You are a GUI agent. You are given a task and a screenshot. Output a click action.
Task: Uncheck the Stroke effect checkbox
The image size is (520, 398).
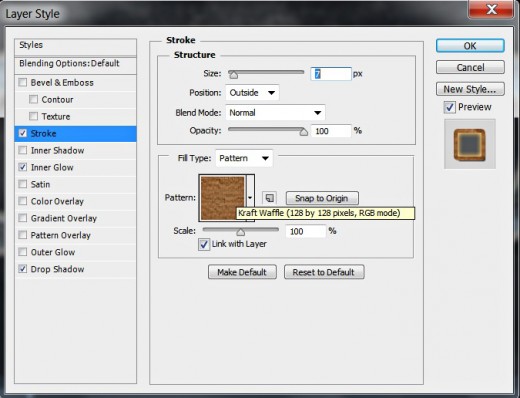click(x=23, y=133)
